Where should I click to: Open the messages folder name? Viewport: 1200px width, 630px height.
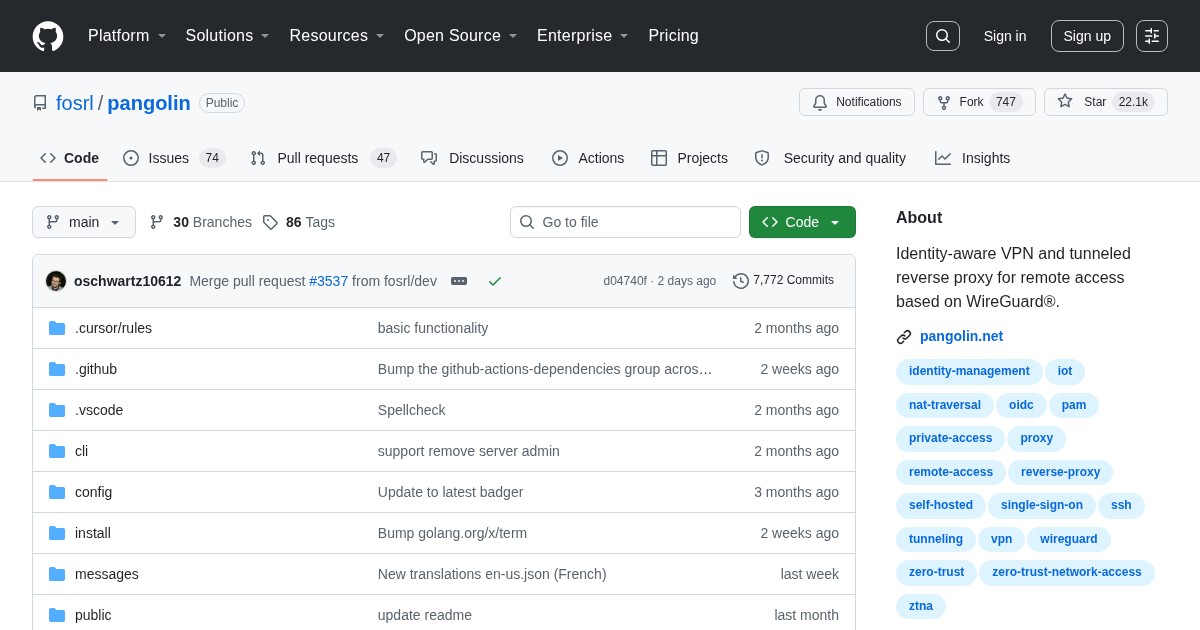coord(107,574)
